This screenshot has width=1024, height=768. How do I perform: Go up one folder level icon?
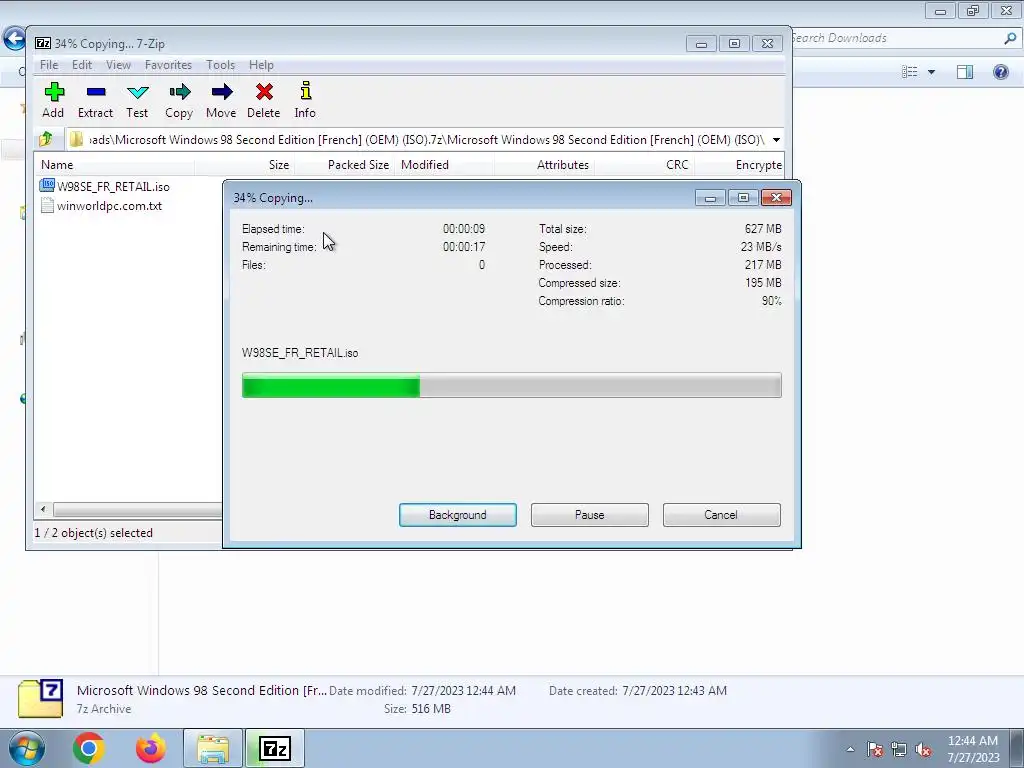46,139
